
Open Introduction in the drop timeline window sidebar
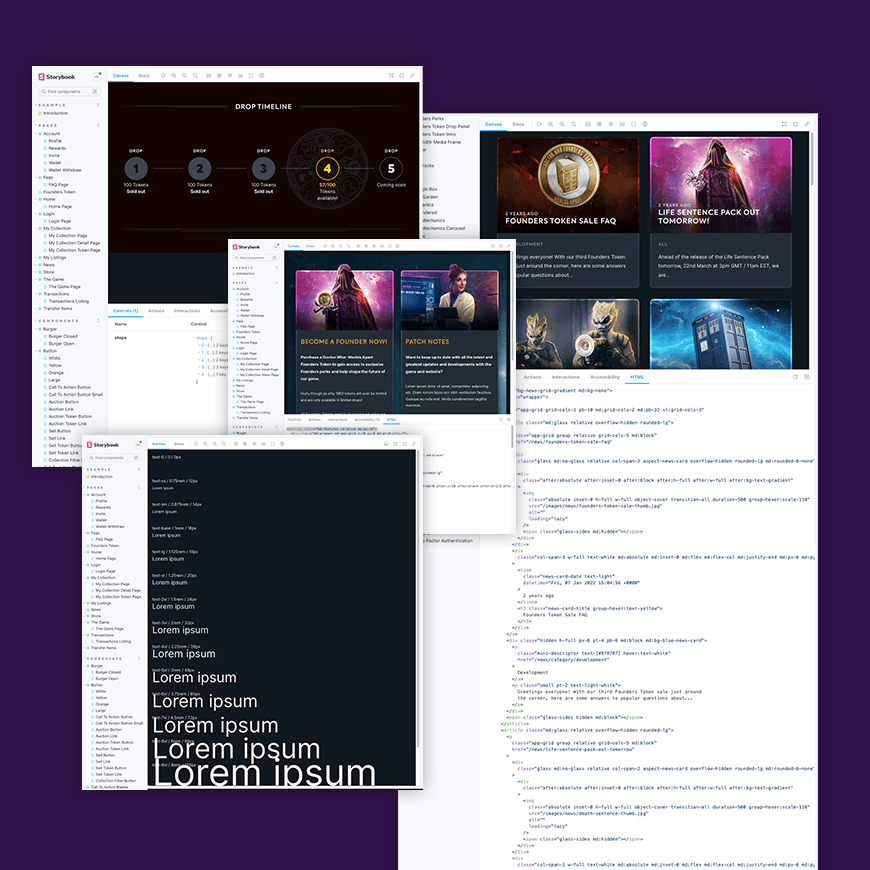pyautogui.click(x=53, y=113)
